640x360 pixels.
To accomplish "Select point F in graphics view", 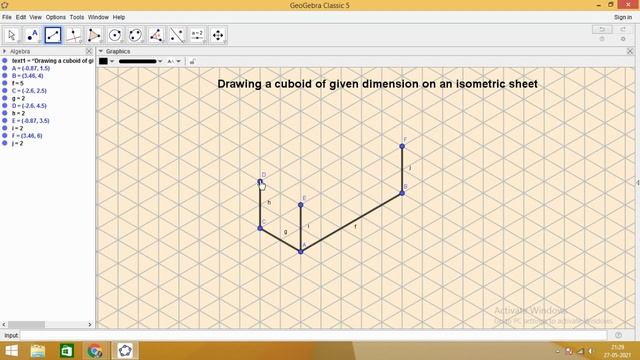I will click(x=402, y=146).
